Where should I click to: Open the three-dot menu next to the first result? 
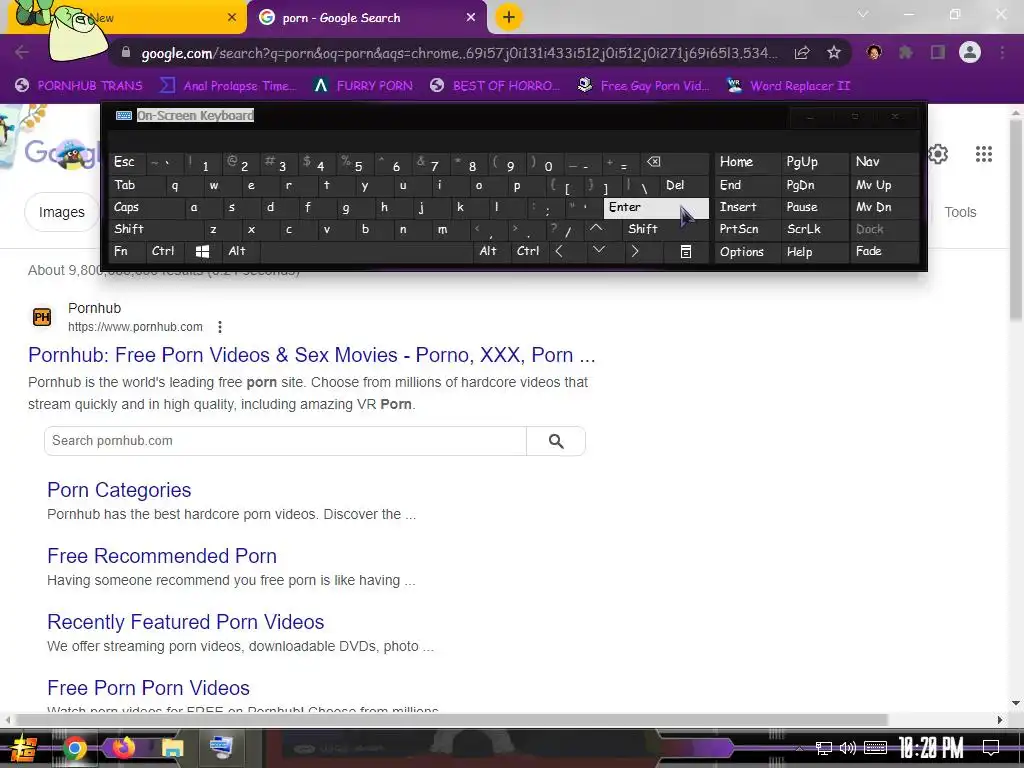pyautogui.click(x=220, y=327)
